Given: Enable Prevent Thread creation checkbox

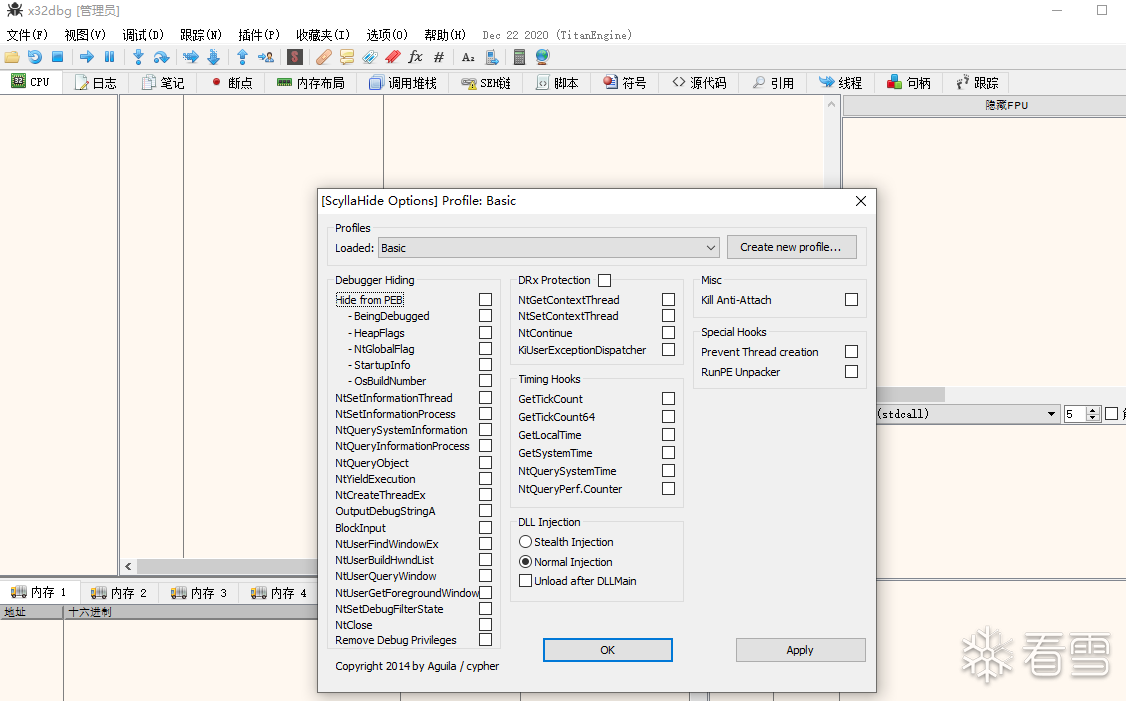Looking at the screenshot, I should coord(852,351).
